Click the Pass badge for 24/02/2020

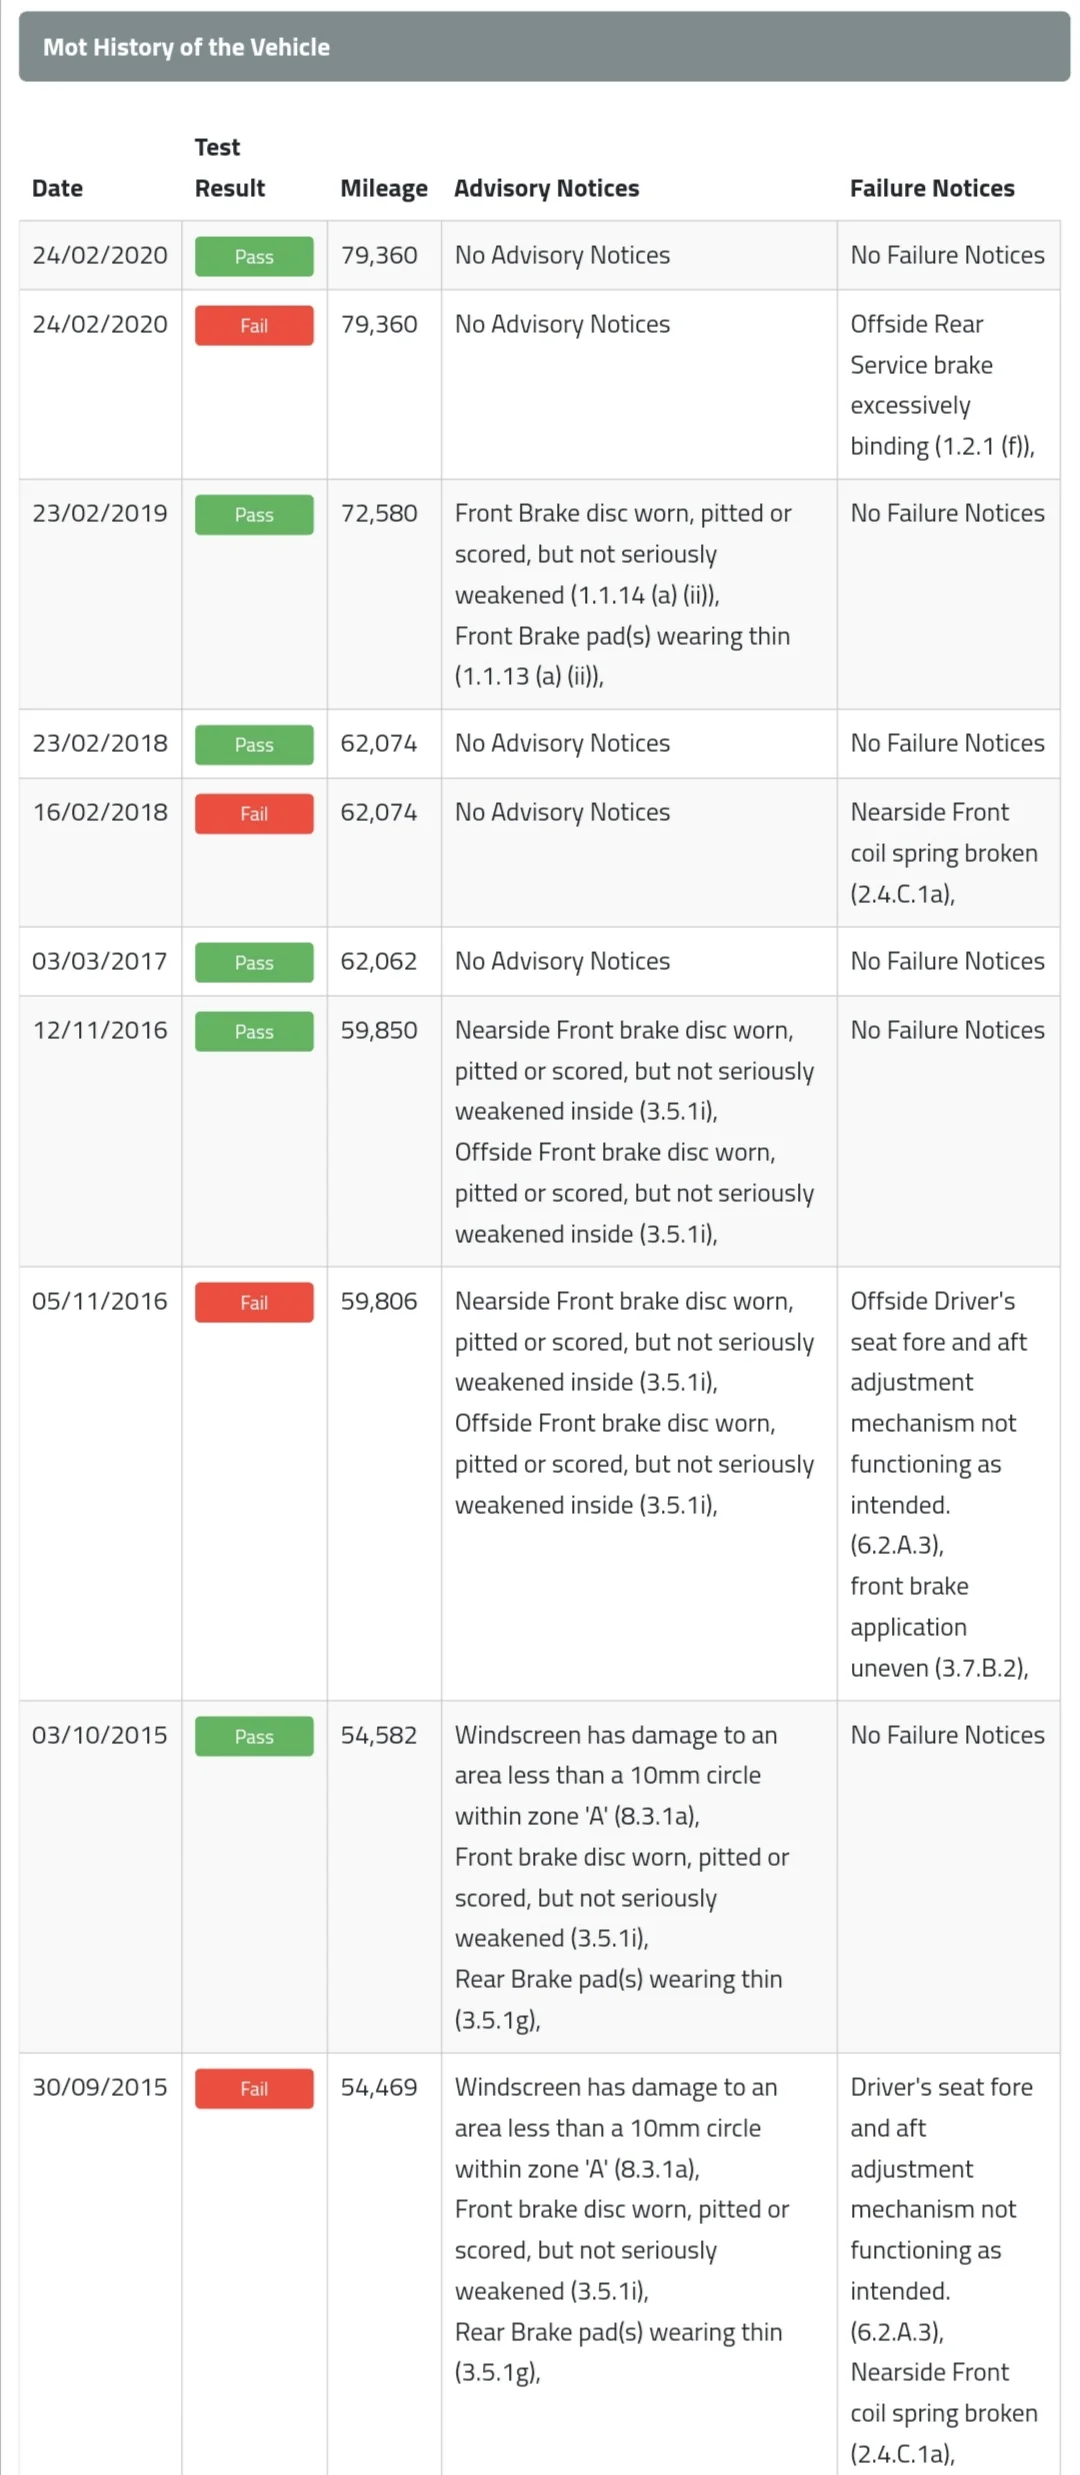[254, 256]
